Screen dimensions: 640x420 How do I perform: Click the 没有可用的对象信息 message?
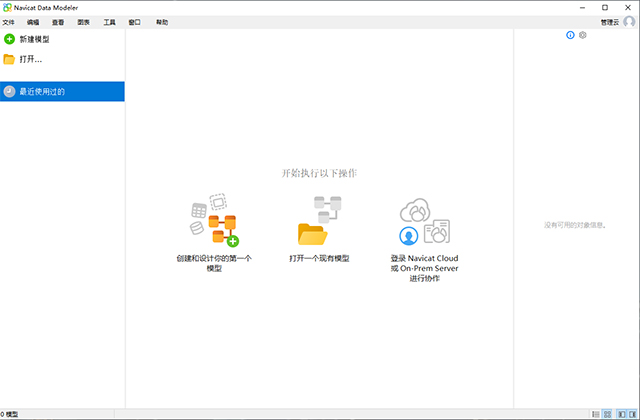575,225
